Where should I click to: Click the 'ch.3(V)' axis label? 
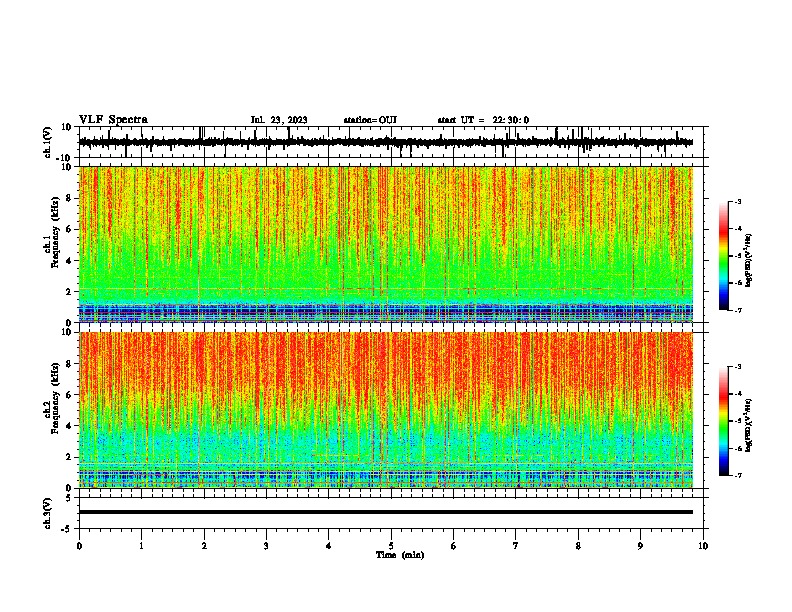(48, 514)
